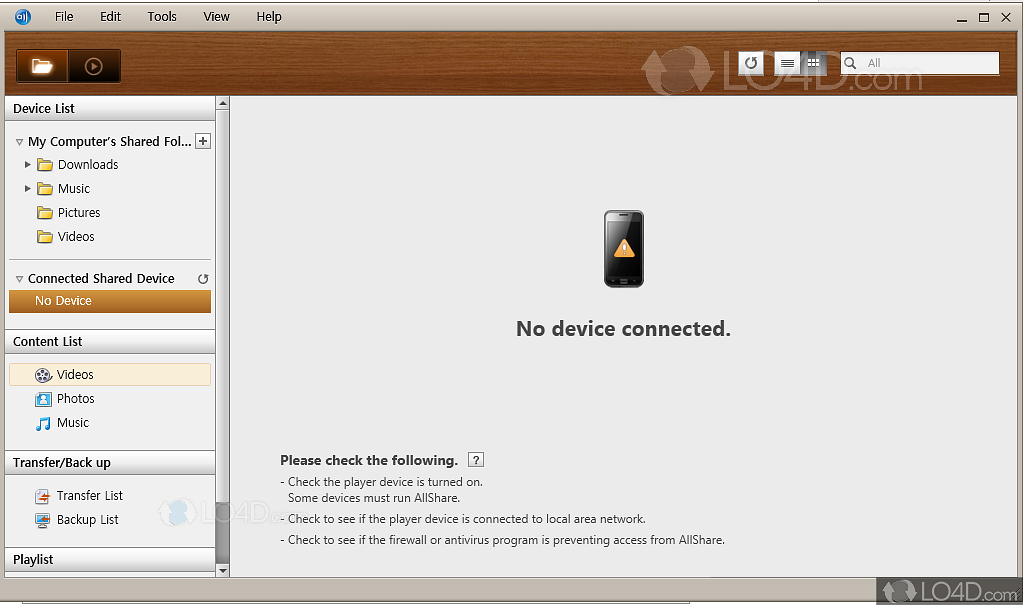
Task: Select the Downloads folder icon
Action: pos(45,164)
